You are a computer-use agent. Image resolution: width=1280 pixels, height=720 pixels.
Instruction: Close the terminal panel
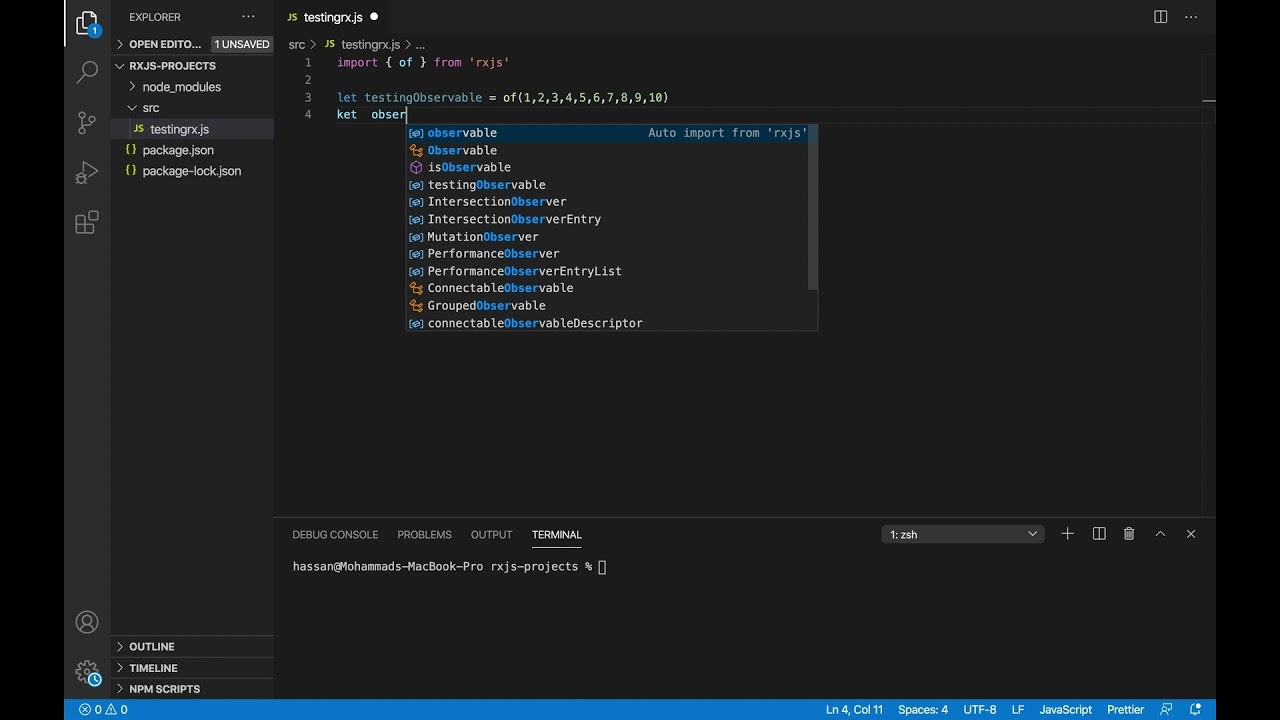1191,534
